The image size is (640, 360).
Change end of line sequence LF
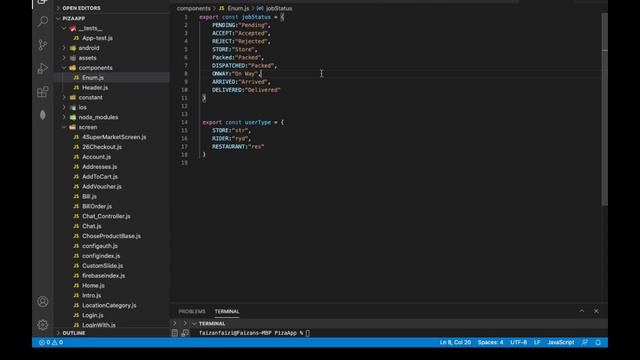pyautogui.click(x=537, y=342)
